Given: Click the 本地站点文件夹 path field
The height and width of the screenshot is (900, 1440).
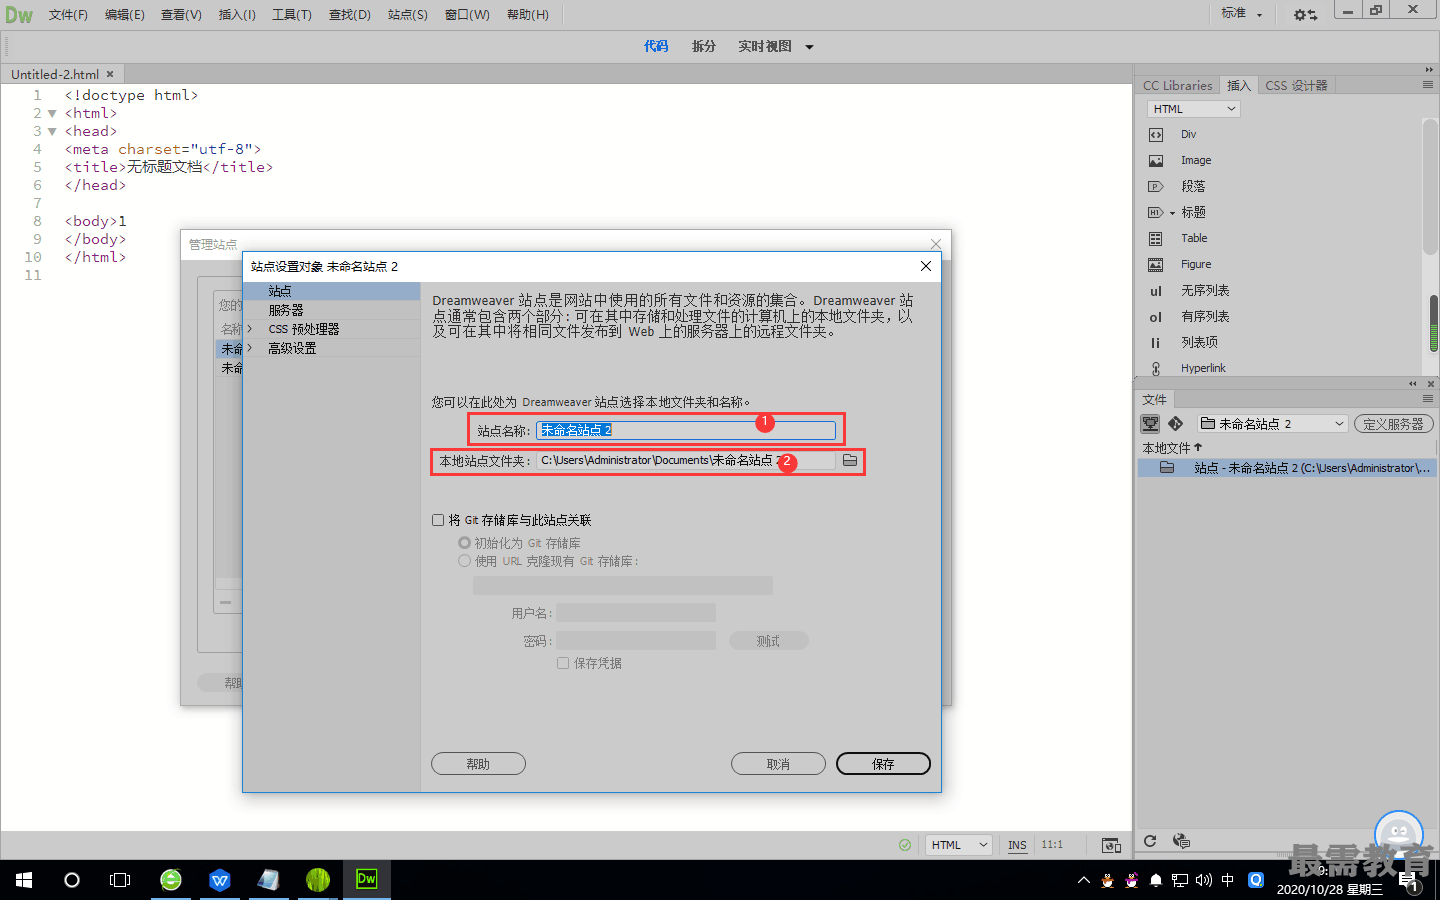Looking at the screenshot, I should (x=686, y=460).
